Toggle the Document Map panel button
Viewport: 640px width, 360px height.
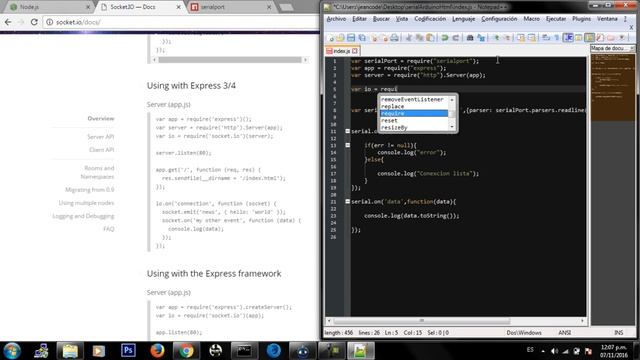tap(589, 38)
